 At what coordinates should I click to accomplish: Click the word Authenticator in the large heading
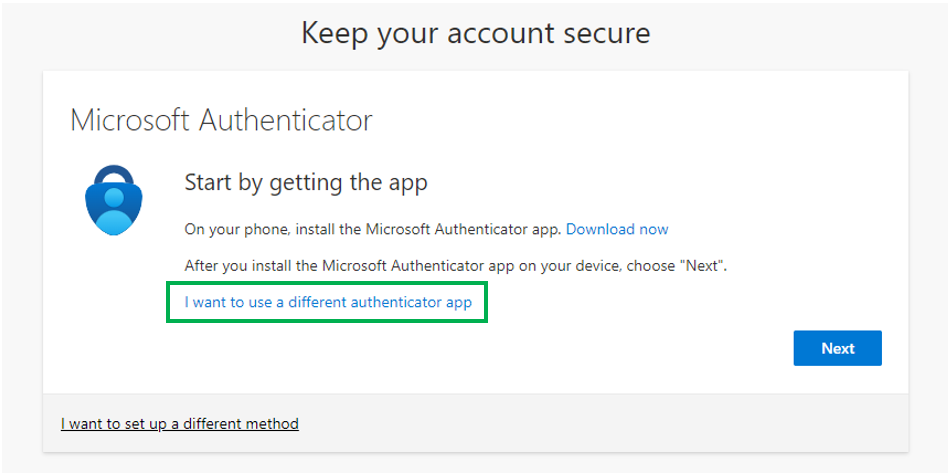coord(285,120)
